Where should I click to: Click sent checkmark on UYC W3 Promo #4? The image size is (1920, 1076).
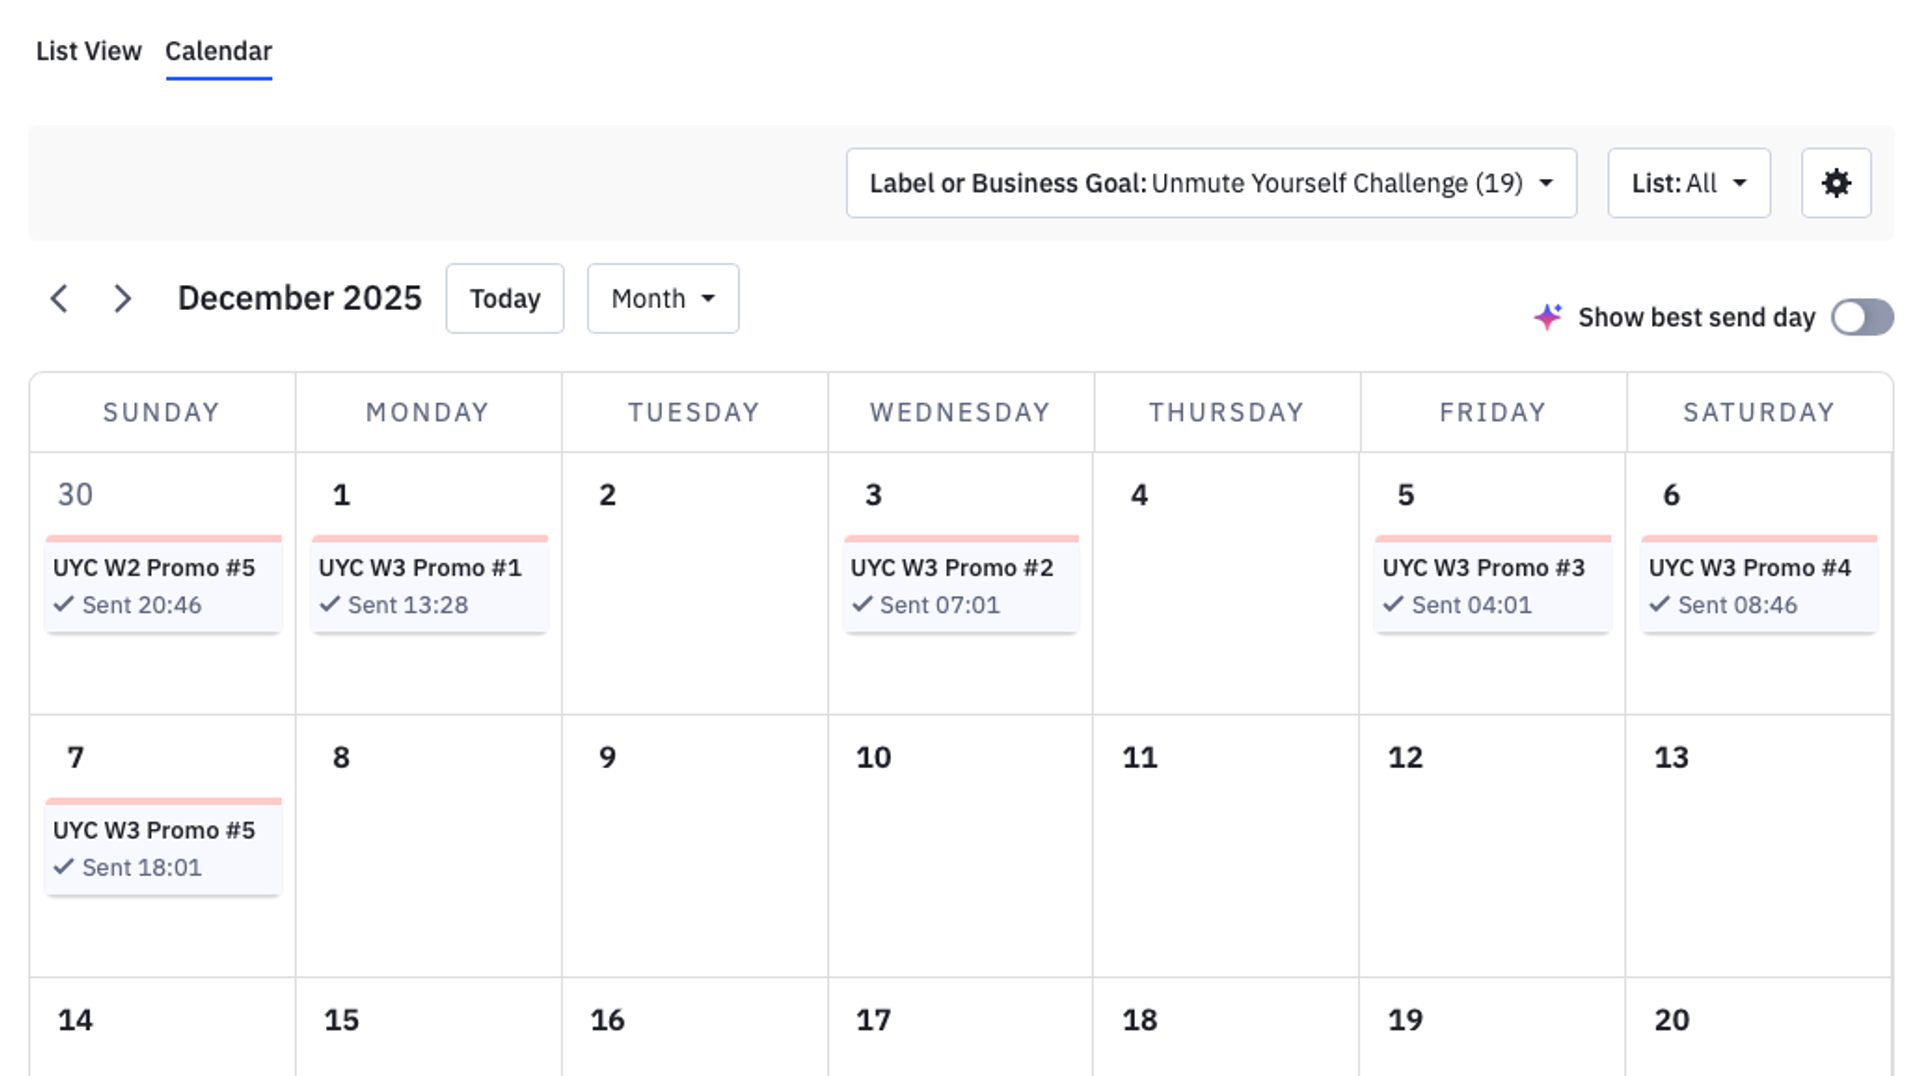click(1660, 604)
